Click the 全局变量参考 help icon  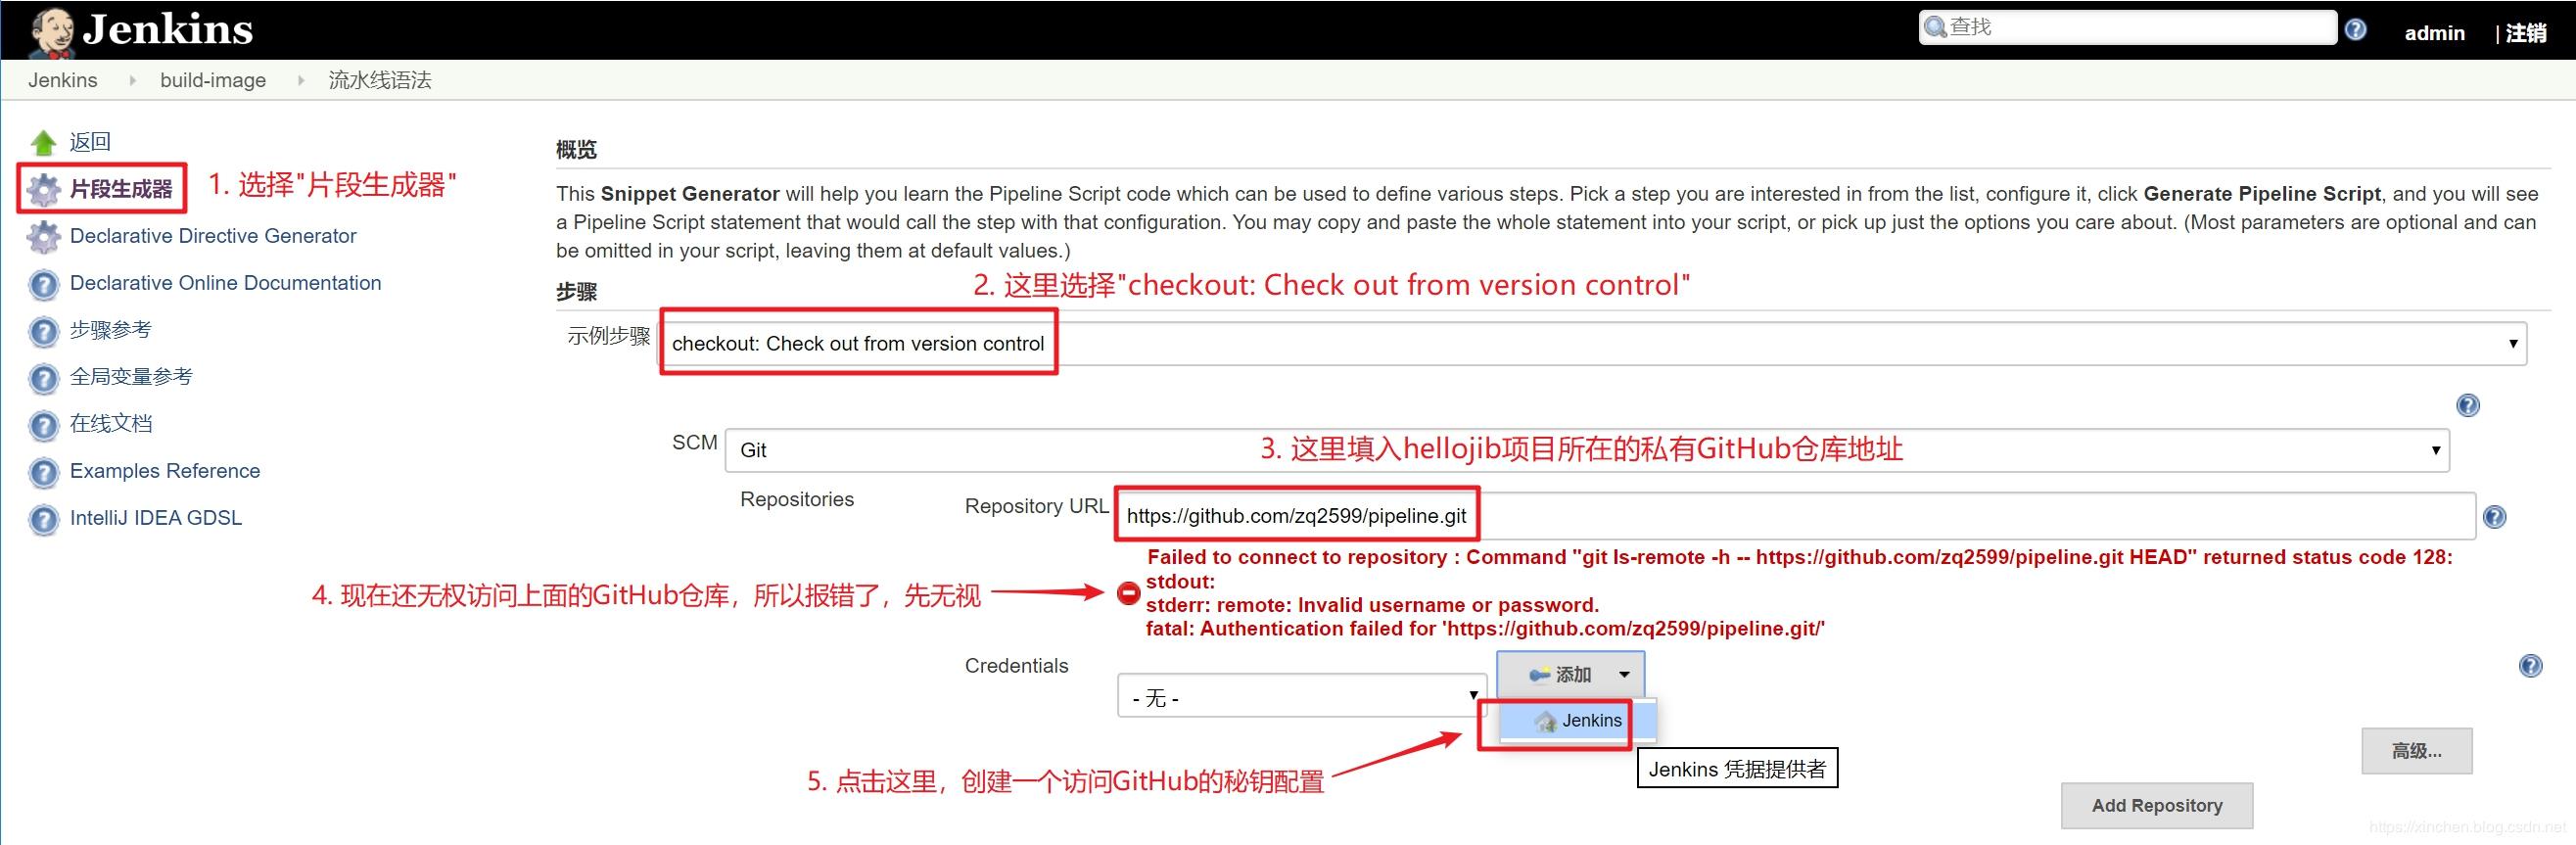coord(43,378)
